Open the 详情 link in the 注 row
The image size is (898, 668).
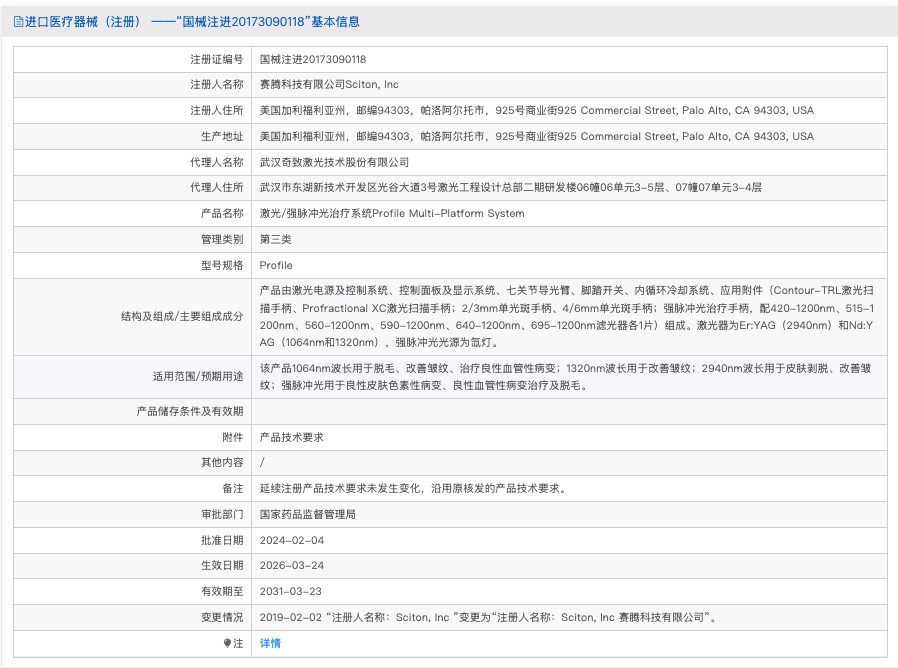(x=271, y=642)
